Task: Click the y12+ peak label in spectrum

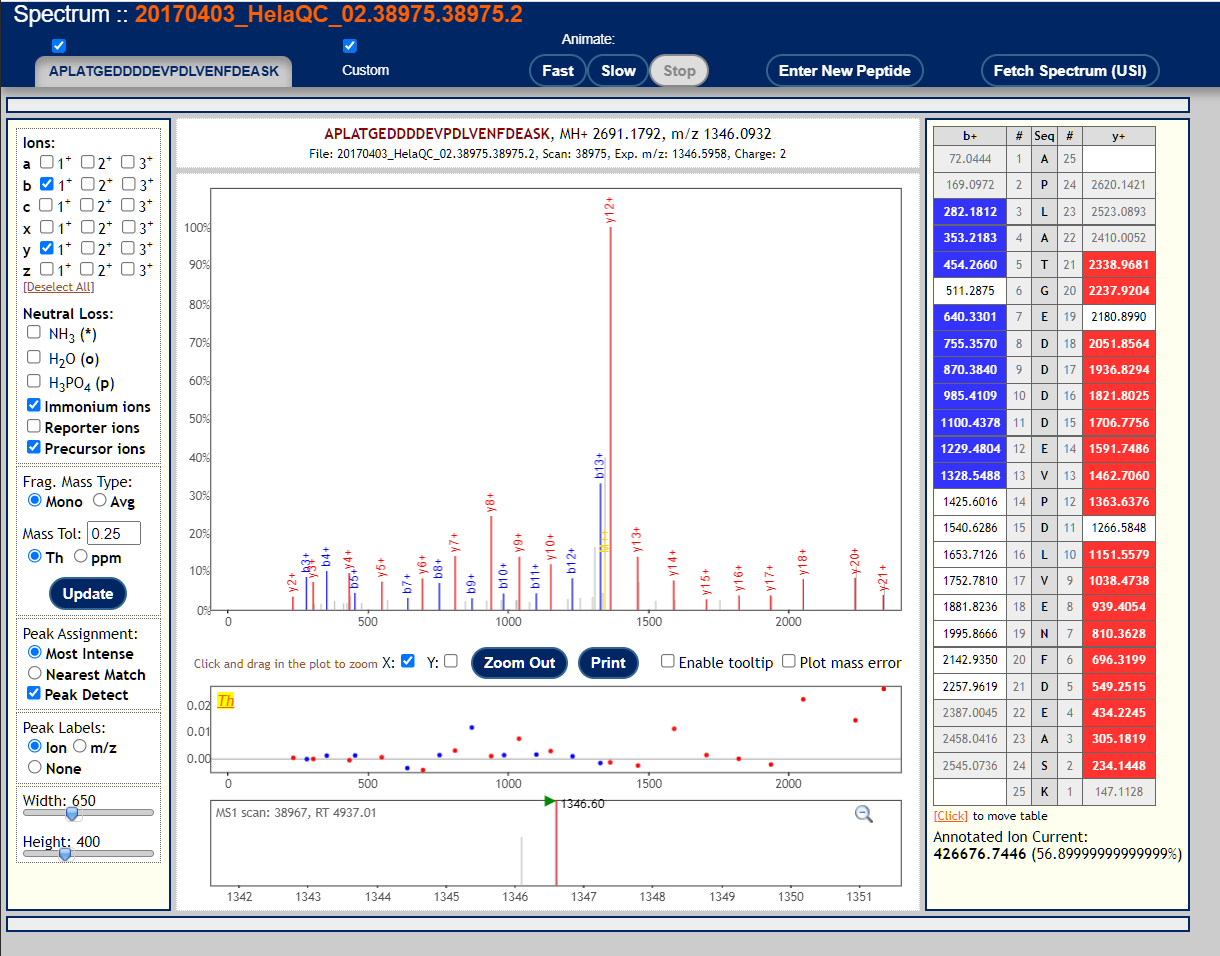Action: point(610,210)
